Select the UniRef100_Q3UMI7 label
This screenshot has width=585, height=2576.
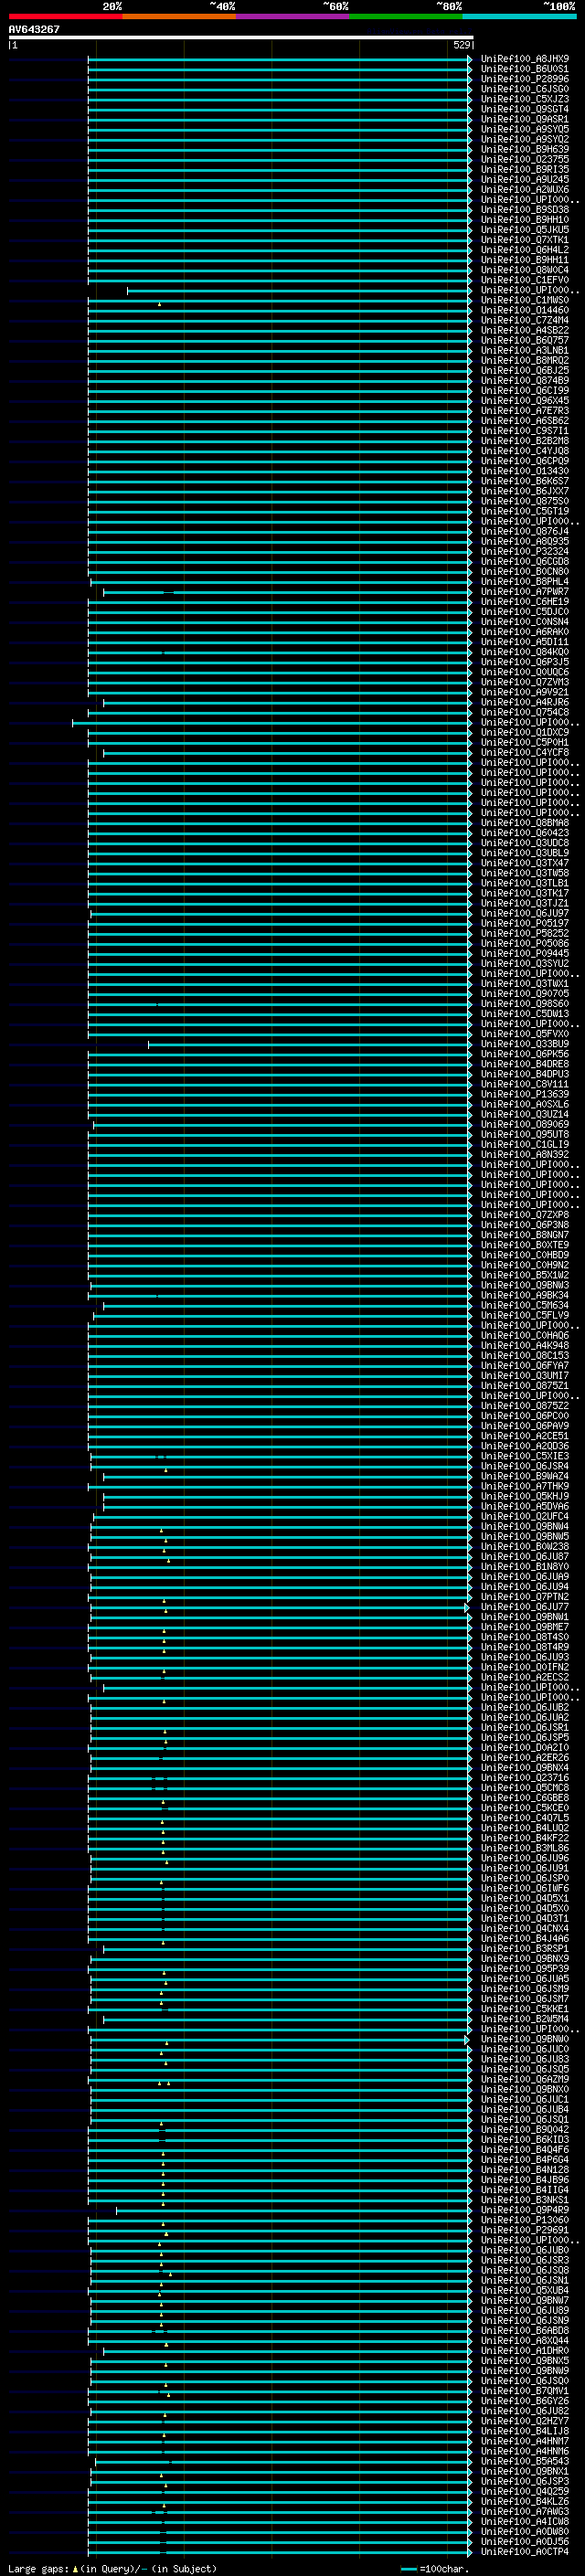click(x=524, y=1376)
